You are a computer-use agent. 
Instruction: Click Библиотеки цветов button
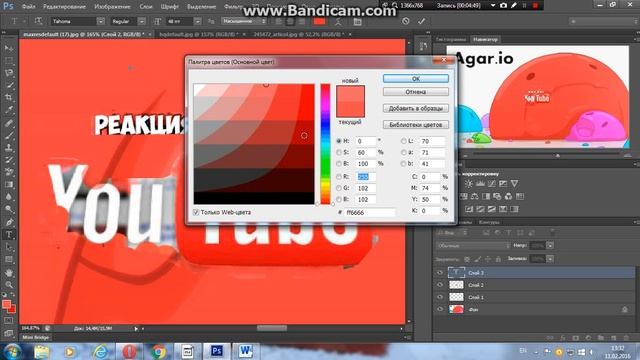click(416, 124)
